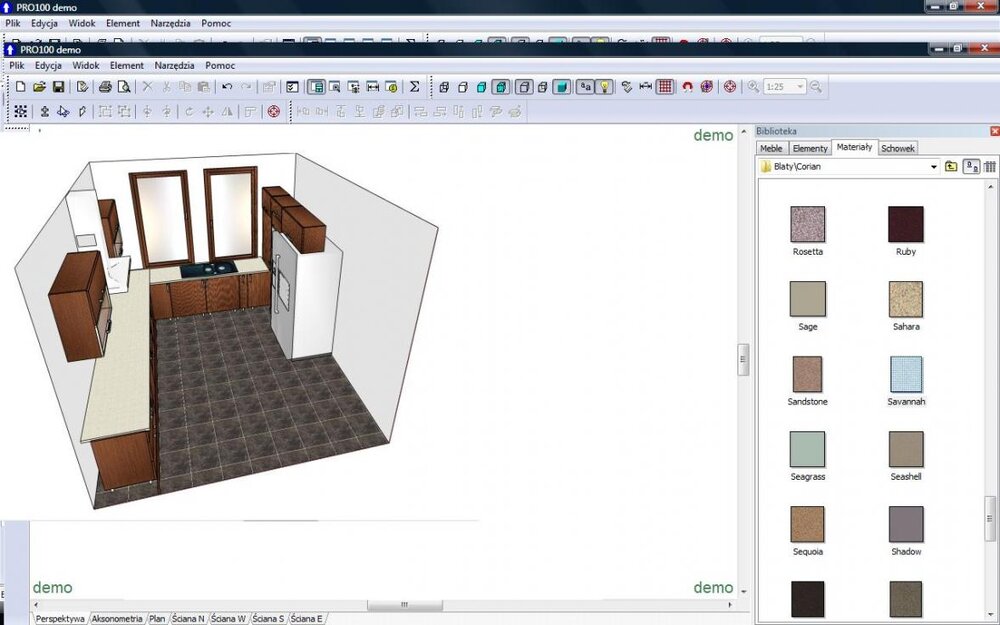Click the Save file icon
Viewport: 1000px width, 625px height.
coord(58,87)
